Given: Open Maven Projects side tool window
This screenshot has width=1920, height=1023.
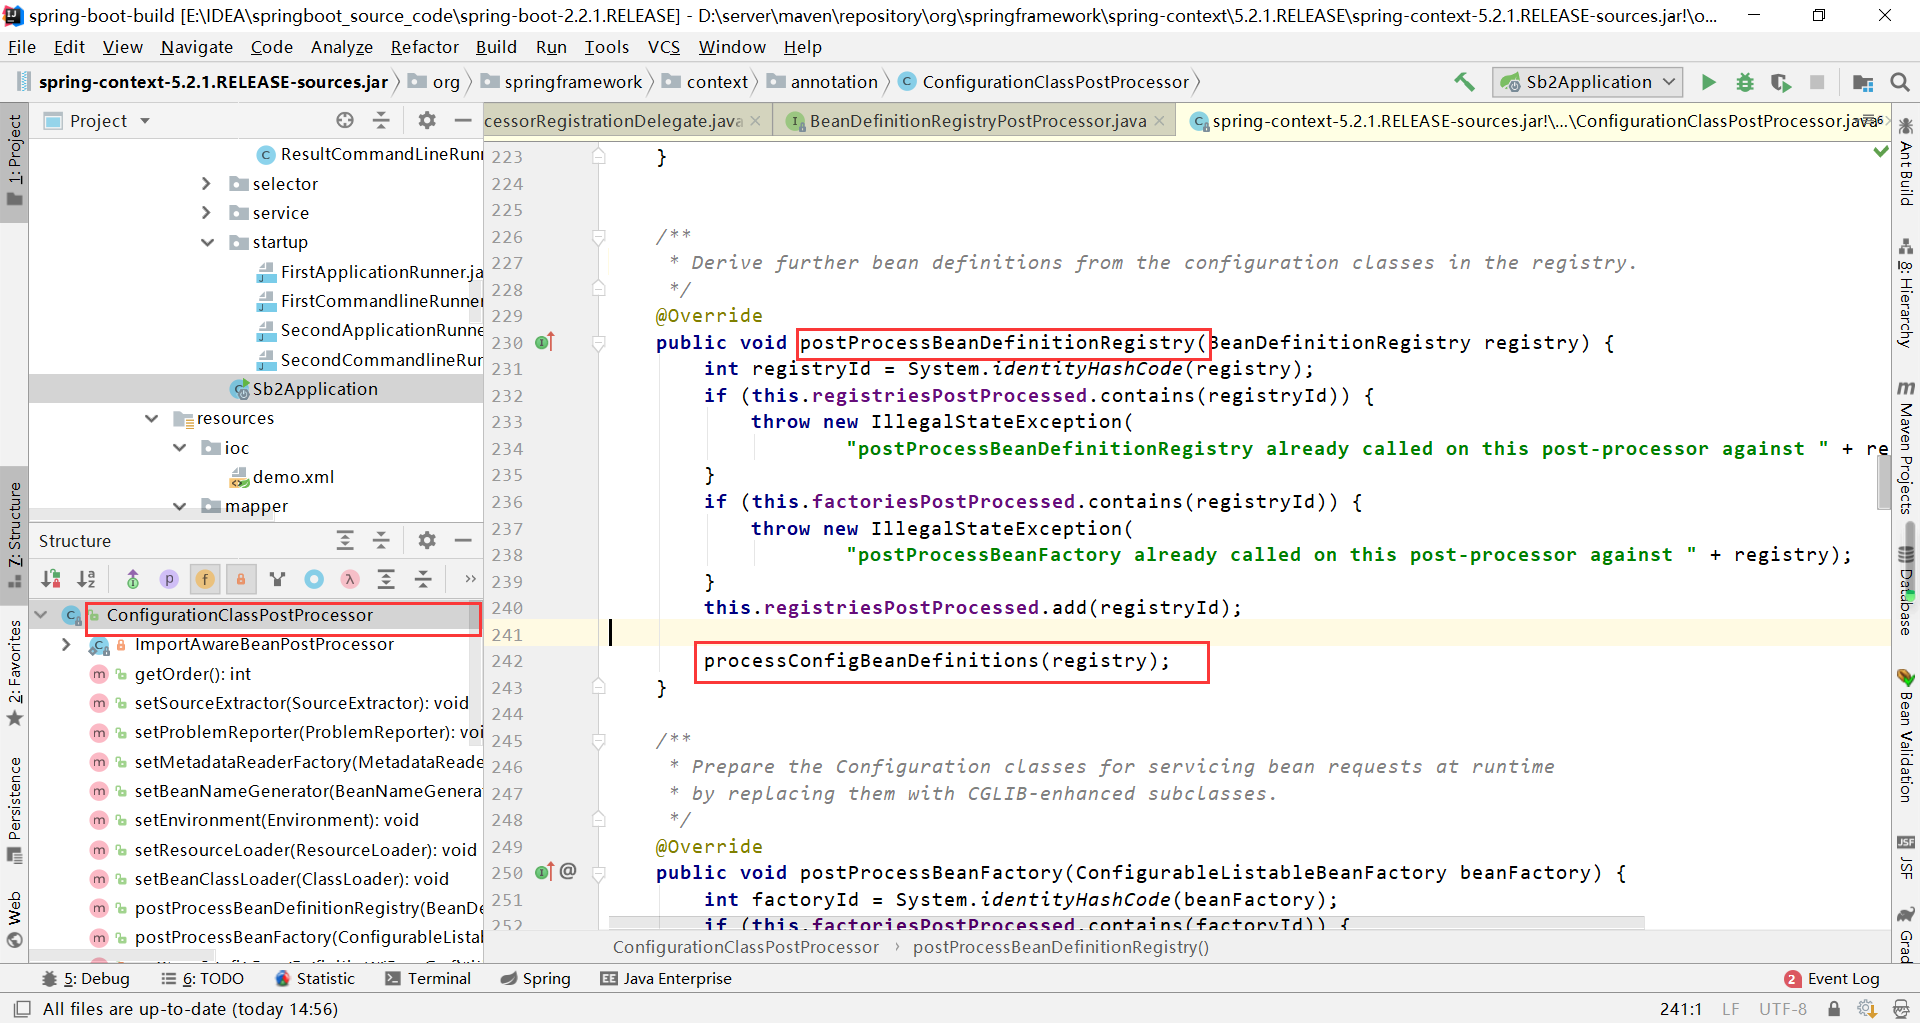Looking at the screenshot, I should (x=1906, y=448).
